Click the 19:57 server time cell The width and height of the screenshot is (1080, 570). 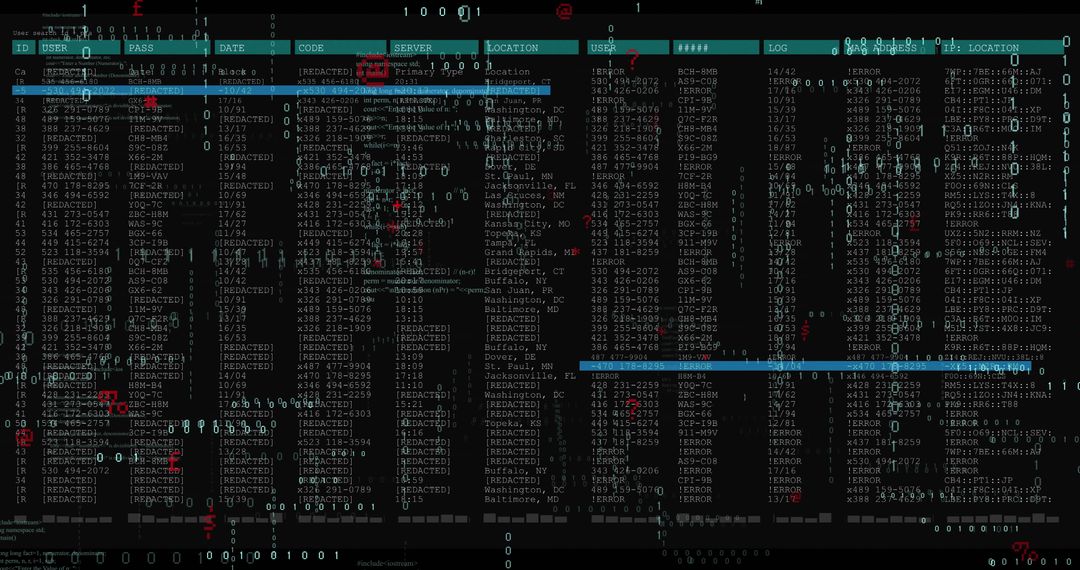pyautogui.click(x=409, y=253)
